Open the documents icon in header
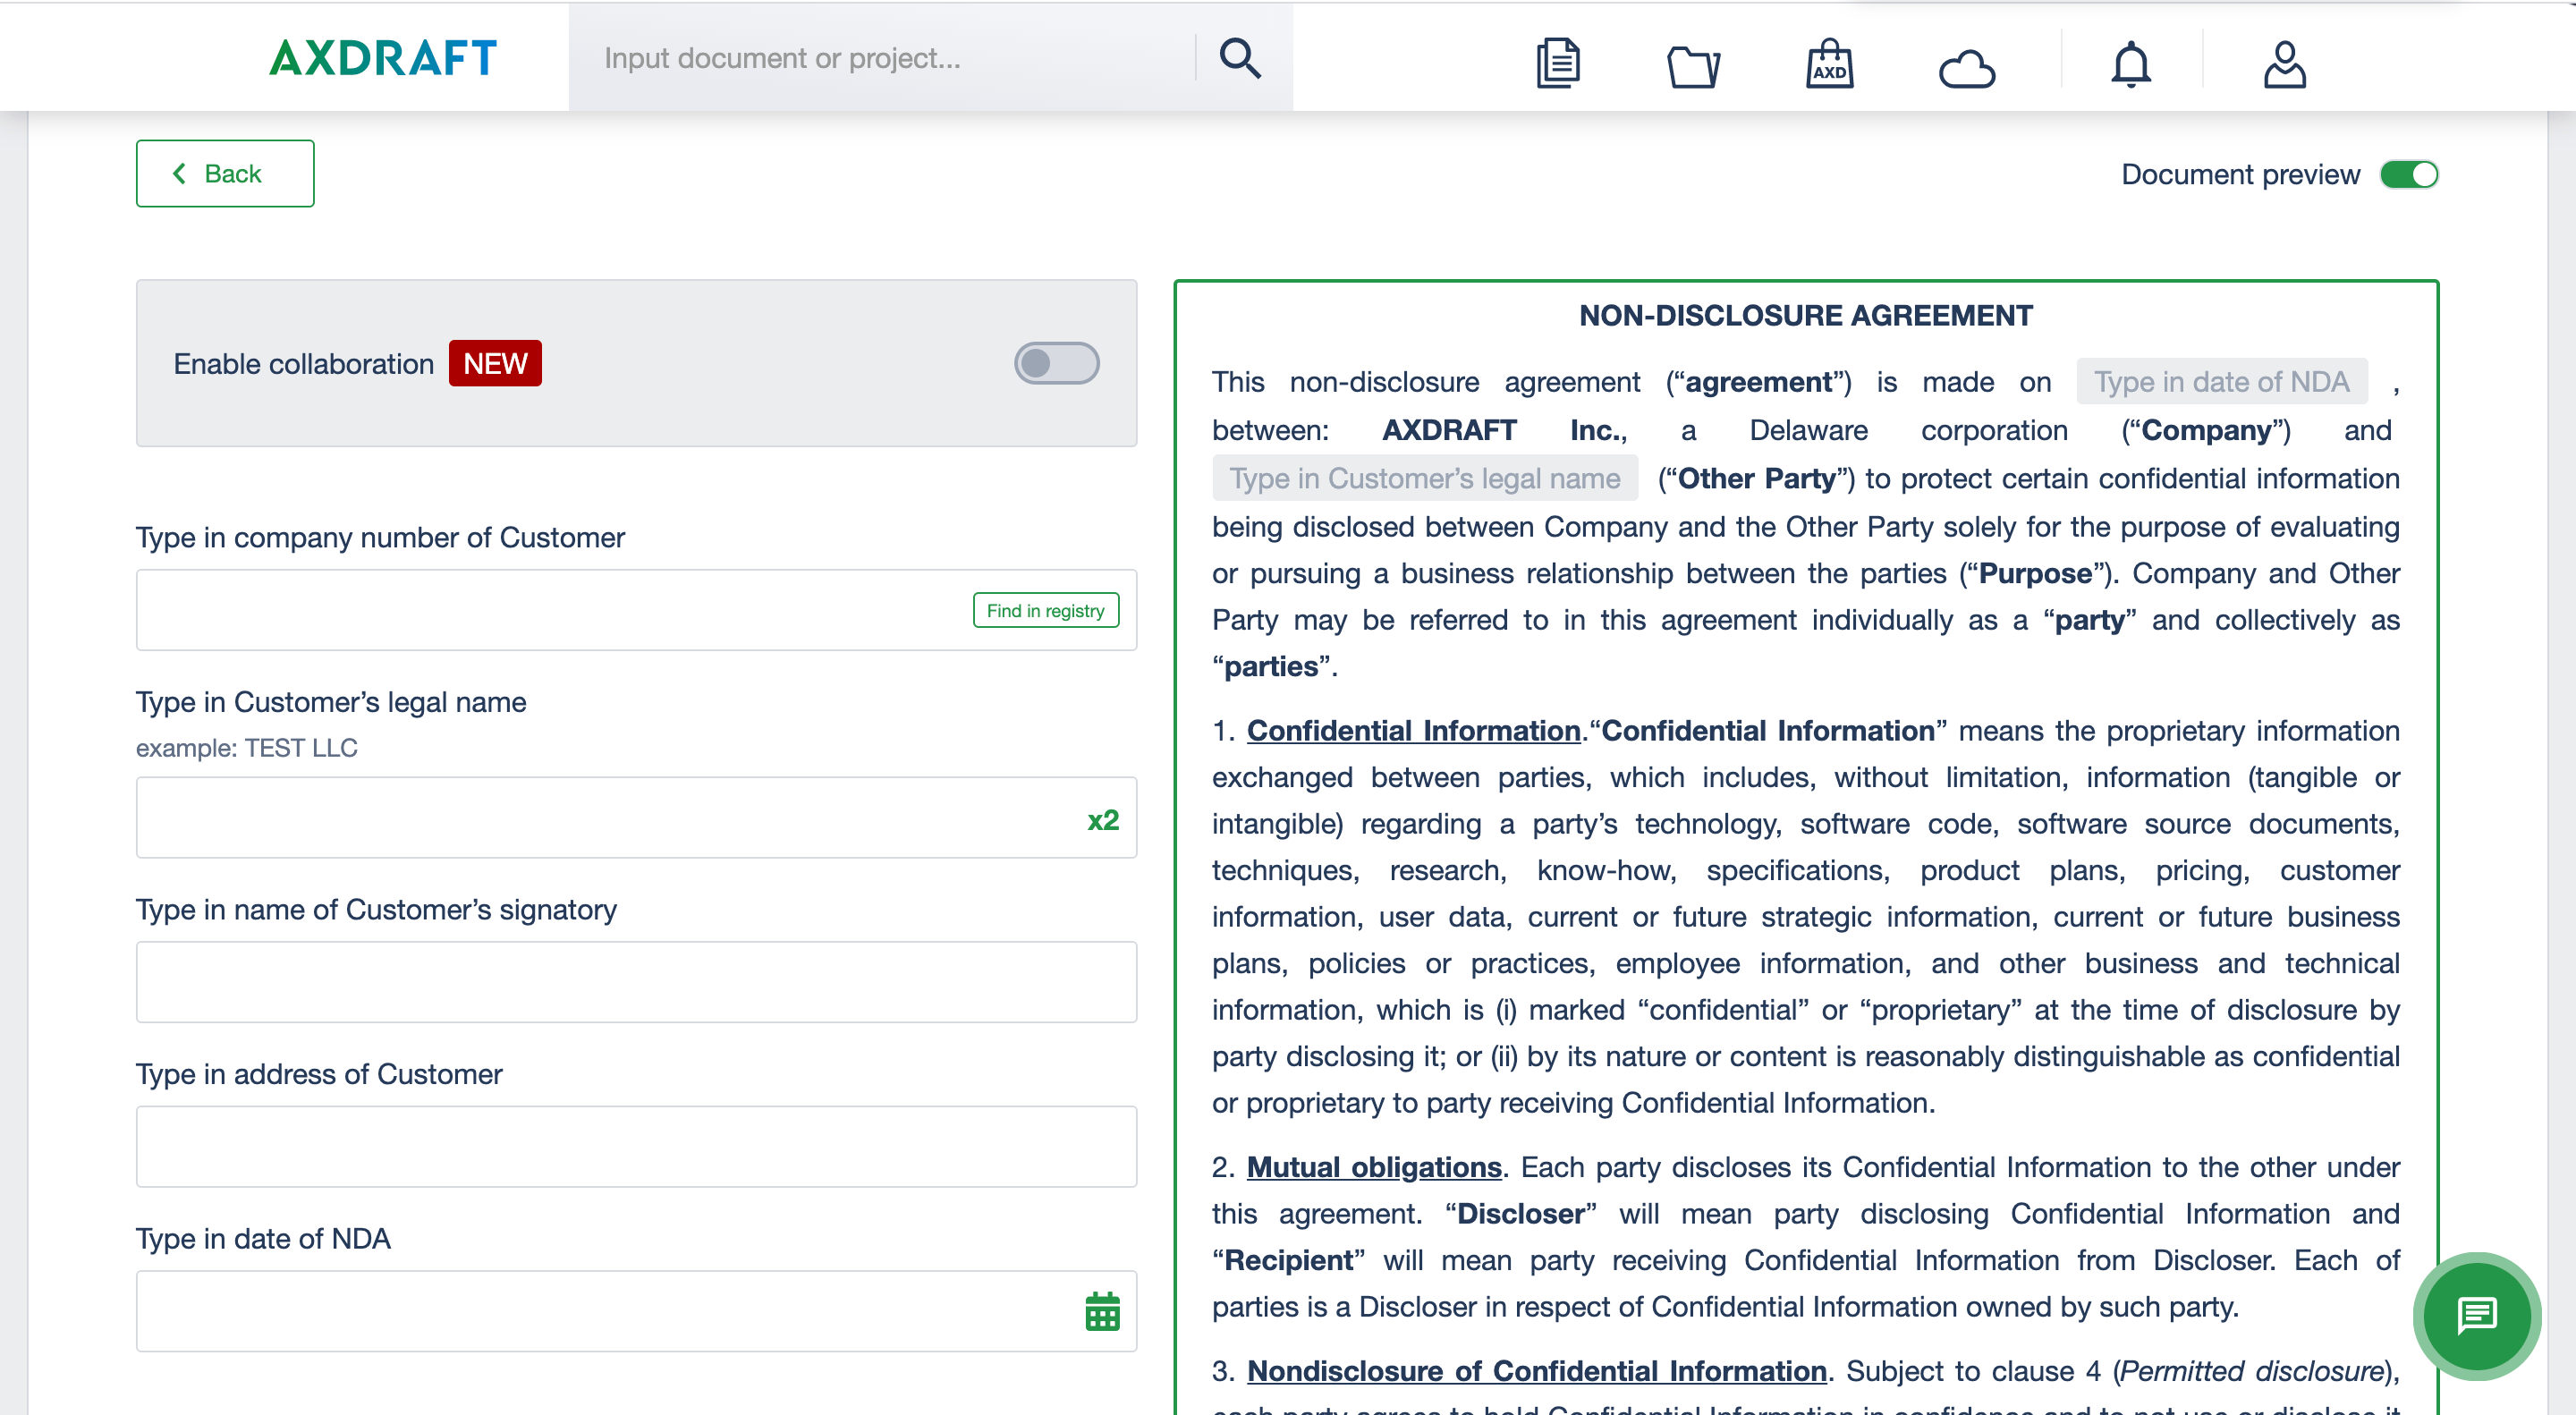Screen dimensions: 2576x1415 tap(1557, 64)
